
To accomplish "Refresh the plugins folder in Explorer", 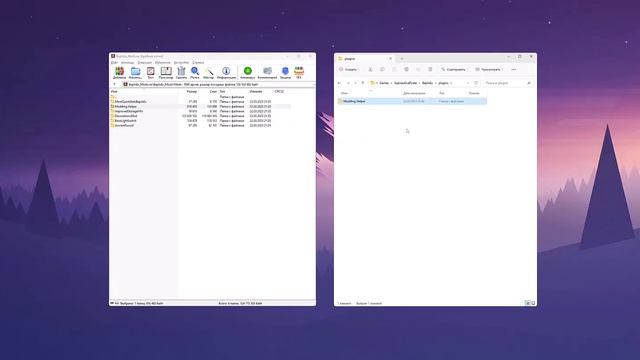I will [476, 83].
